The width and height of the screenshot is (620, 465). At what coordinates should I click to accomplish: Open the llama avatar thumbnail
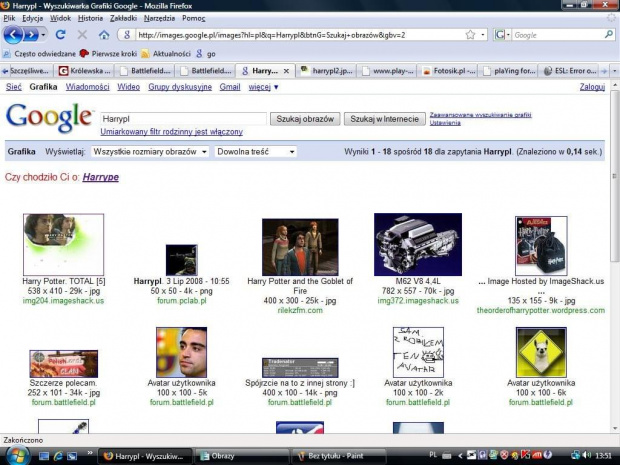click(541, 352)
